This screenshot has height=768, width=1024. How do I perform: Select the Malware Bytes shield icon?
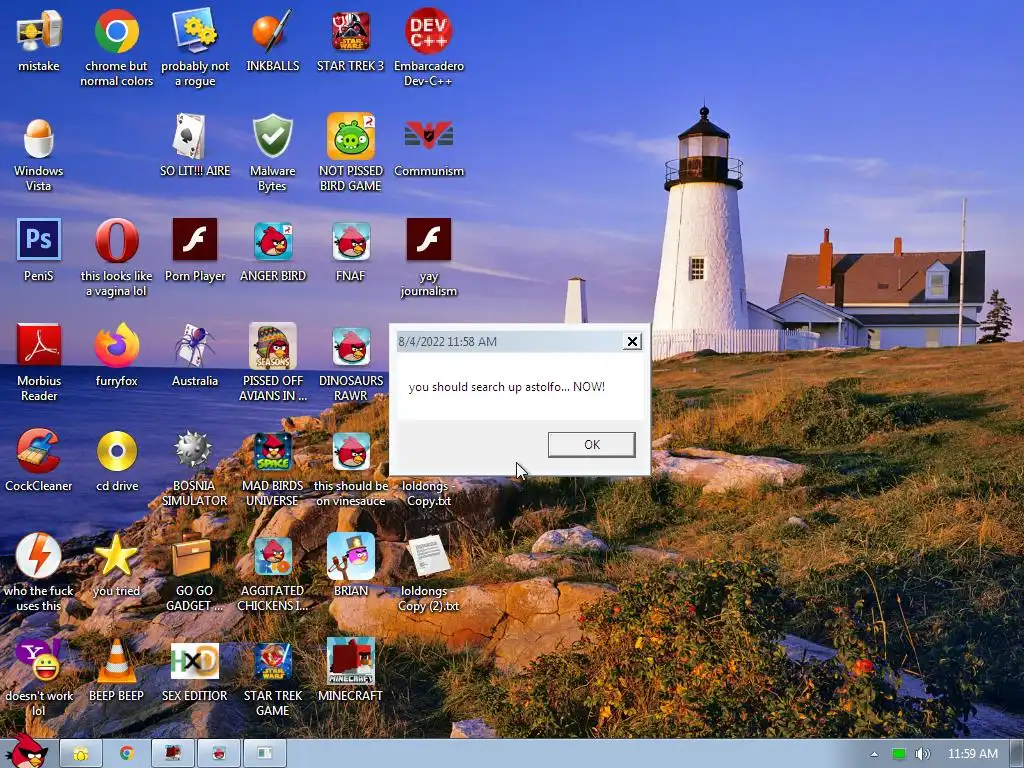[273, 136]
